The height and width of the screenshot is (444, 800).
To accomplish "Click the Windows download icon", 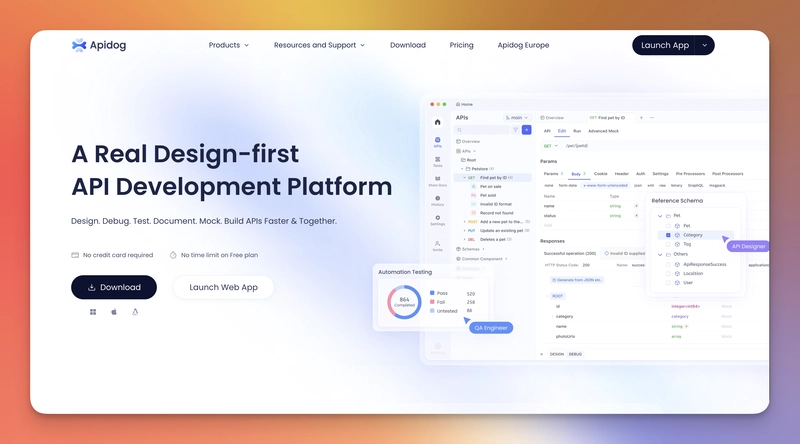I will point(93,312).
